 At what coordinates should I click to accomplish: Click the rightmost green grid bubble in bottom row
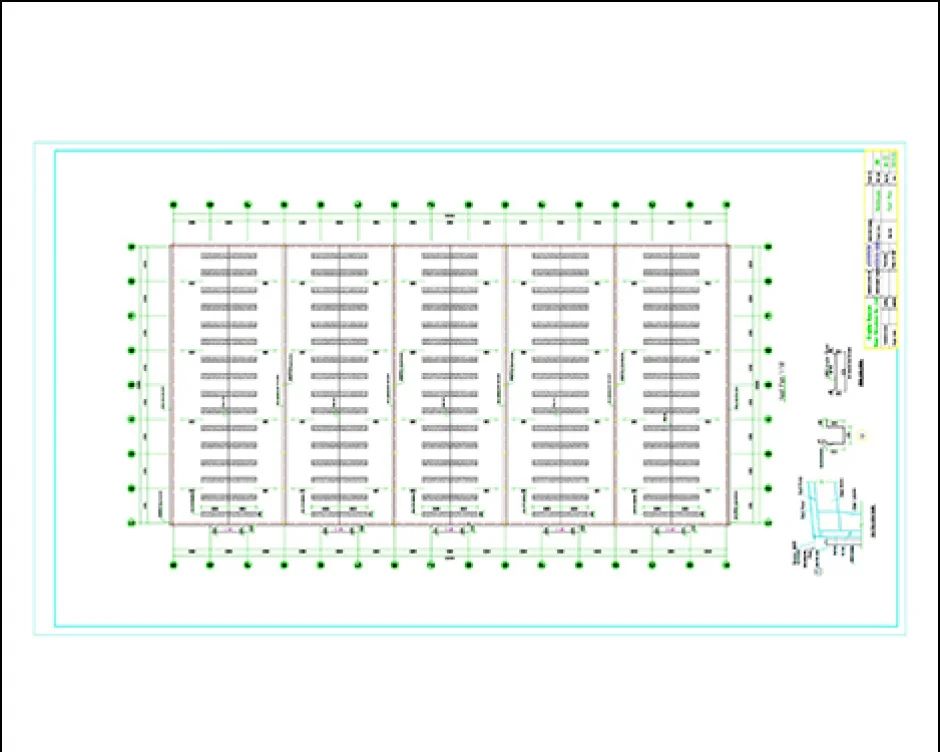[725, 566]
